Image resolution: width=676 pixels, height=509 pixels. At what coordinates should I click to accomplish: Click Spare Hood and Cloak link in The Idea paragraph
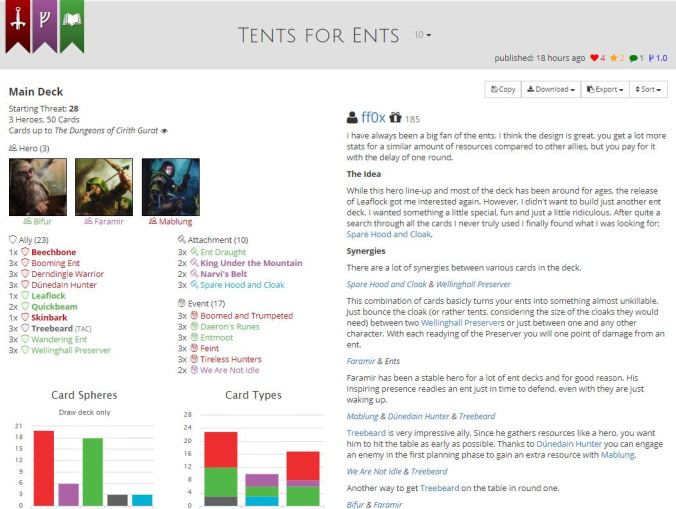(x=388, y=234)
